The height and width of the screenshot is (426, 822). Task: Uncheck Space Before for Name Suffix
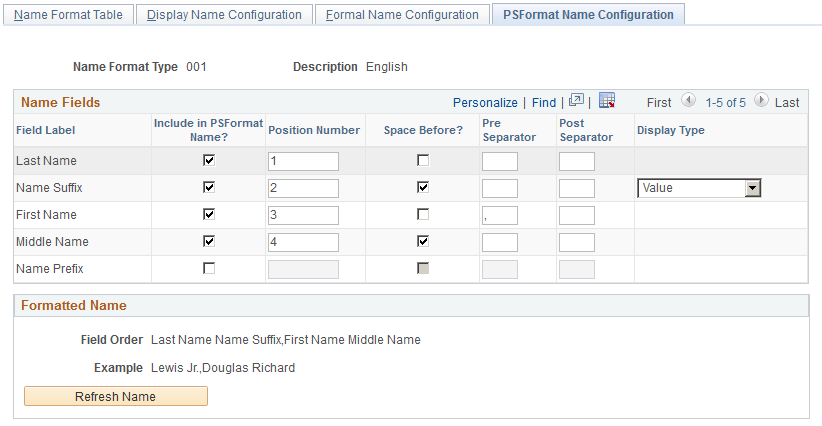(423, 187)
